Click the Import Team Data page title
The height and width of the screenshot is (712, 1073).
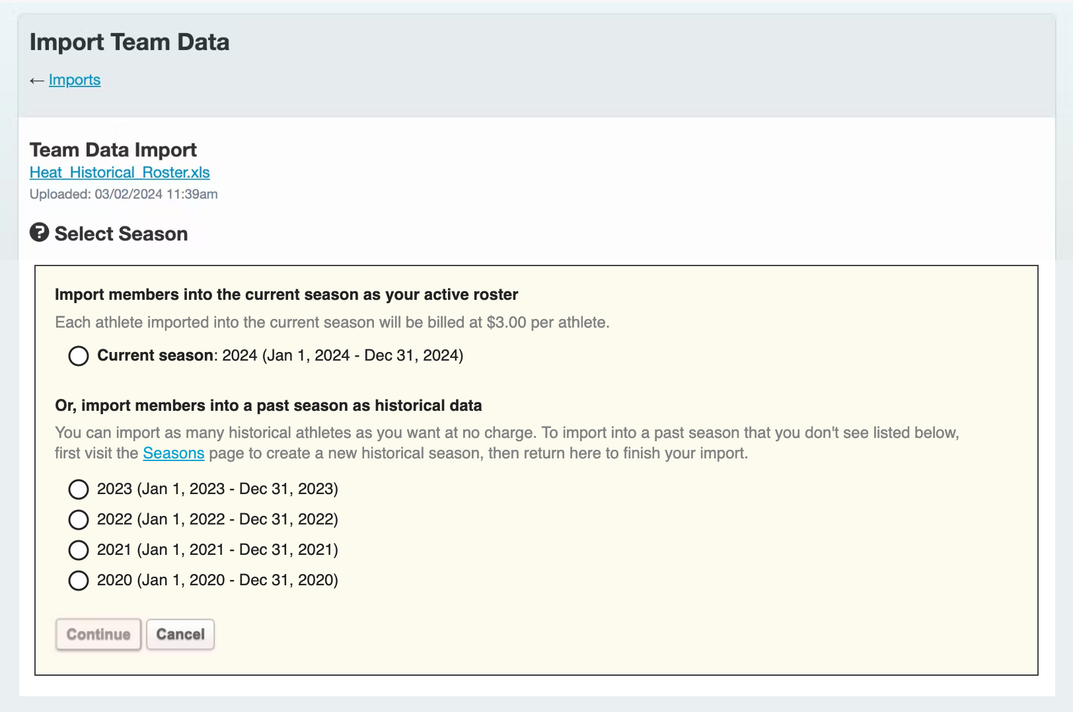129,42
